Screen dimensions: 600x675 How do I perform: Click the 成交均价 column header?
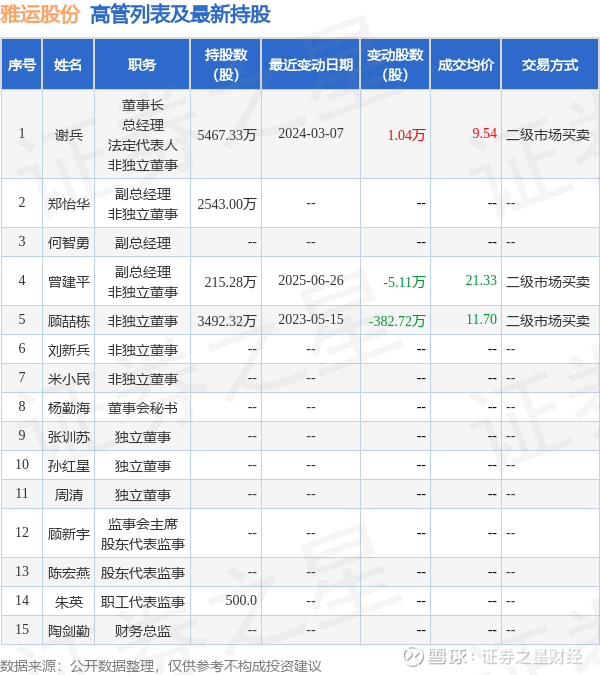click(x=466, y=65)
